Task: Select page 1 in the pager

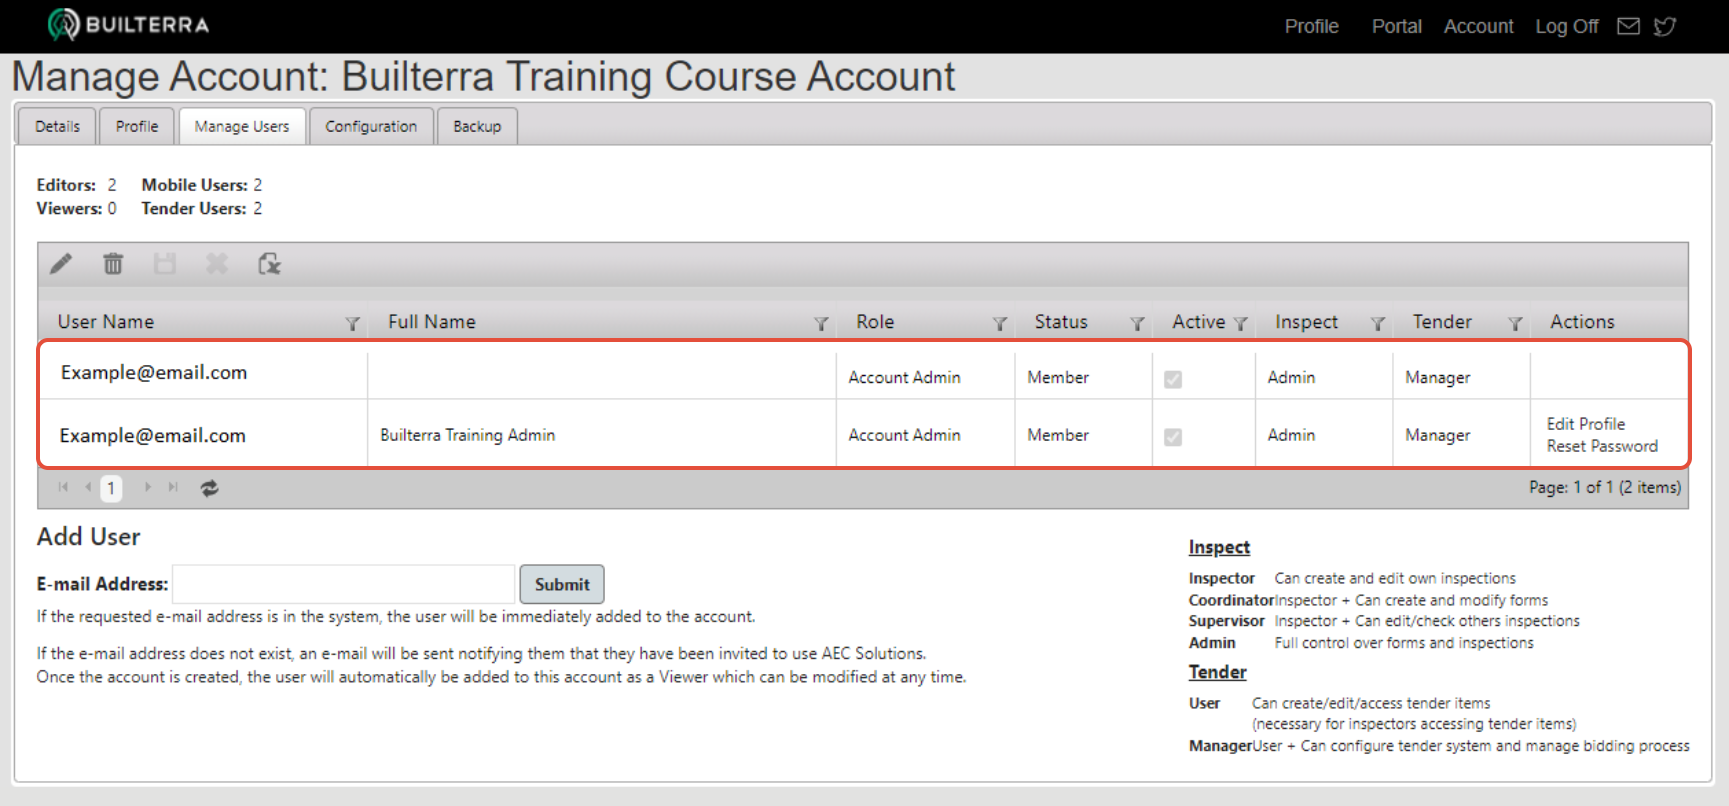Action: [111, 488]
